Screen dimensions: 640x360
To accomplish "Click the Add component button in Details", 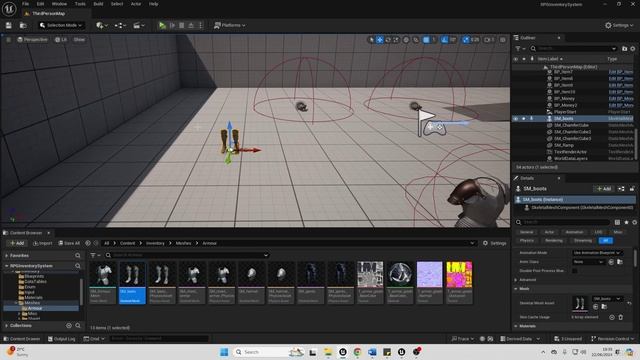I will pos(604,189).
